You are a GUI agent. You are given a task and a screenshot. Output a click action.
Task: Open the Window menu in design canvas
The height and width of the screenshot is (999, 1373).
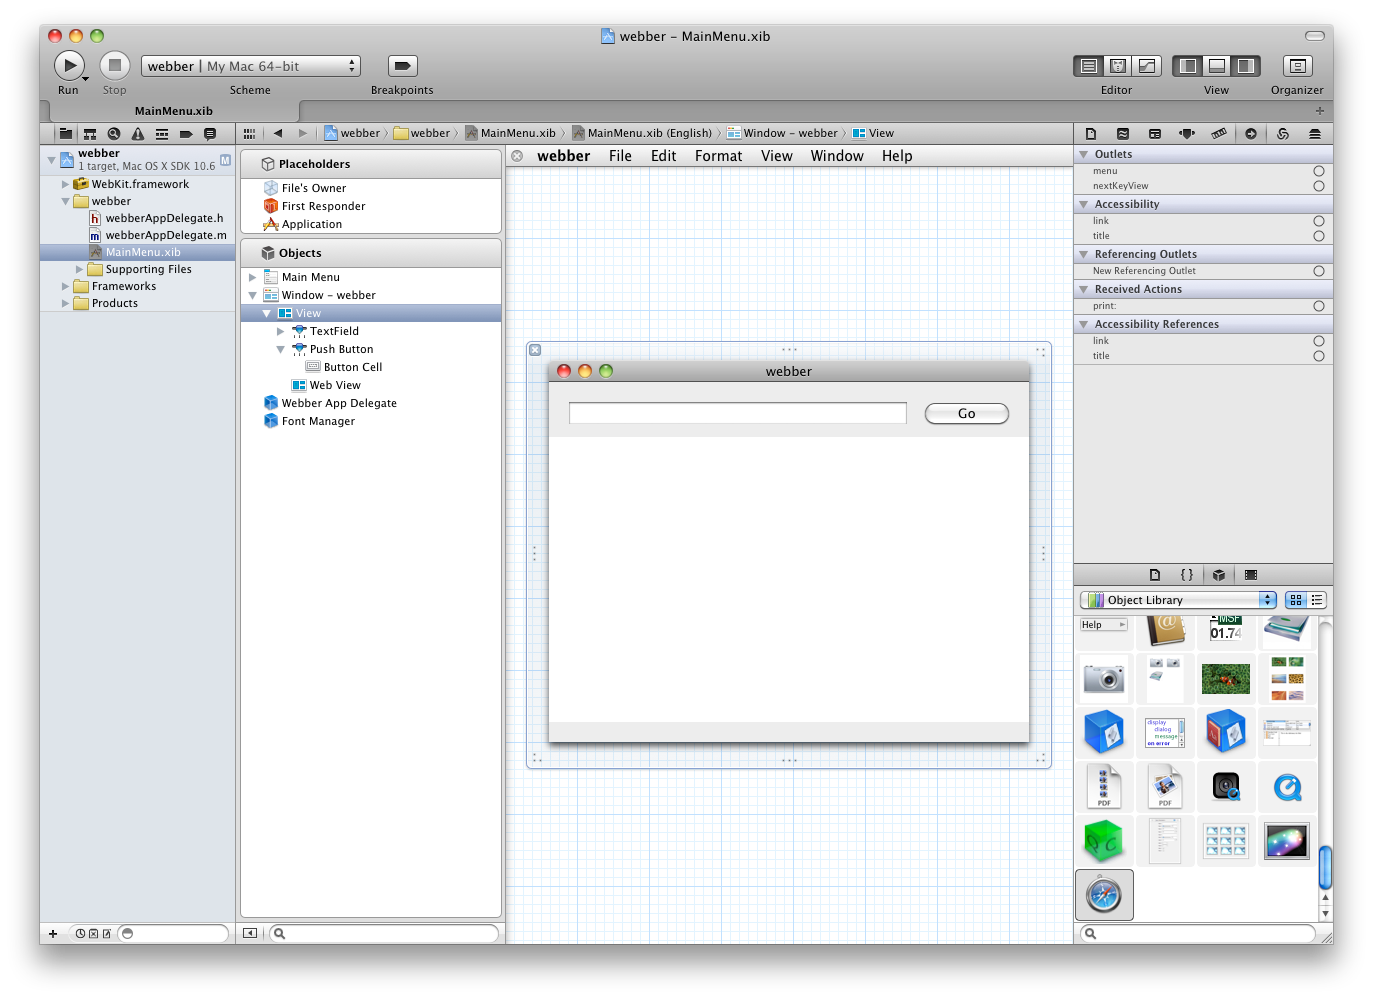837,156
